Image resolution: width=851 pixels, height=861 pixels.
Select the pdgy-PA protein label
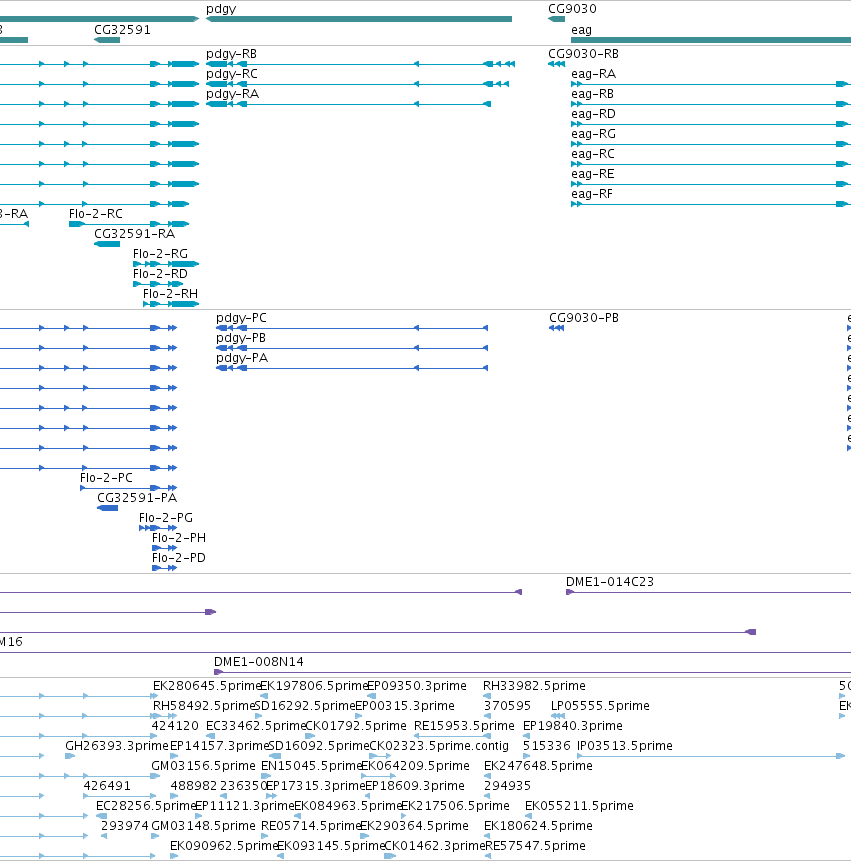(x=242, y=358)
